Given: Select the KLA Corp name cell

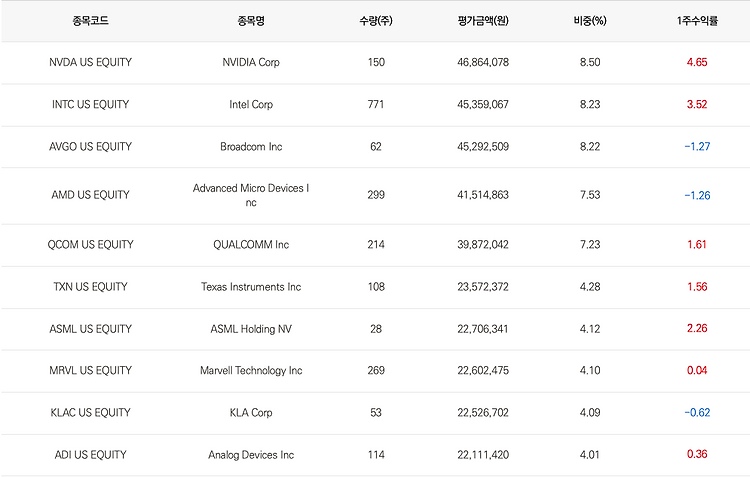Looking at the screenshot, I should coord(251,412).
